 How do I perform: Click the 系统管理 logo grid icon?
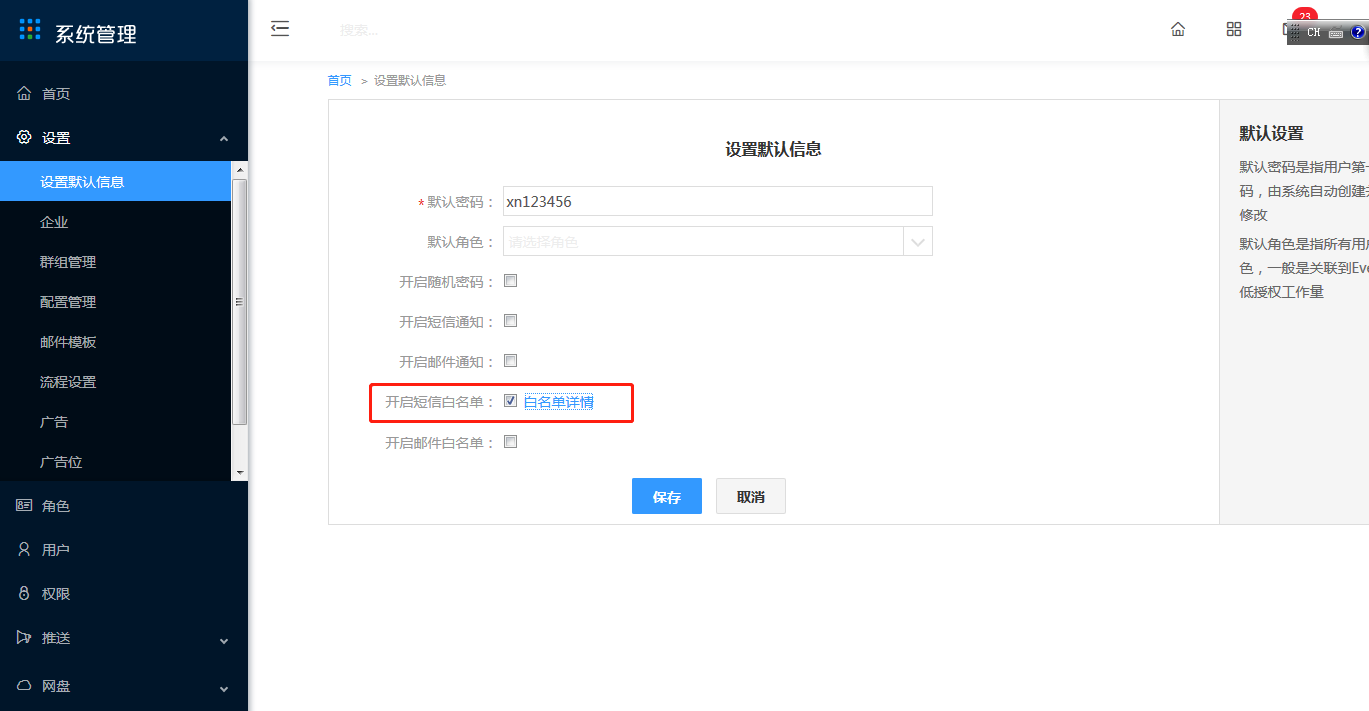pyautogui.click(x=30, y=29)
